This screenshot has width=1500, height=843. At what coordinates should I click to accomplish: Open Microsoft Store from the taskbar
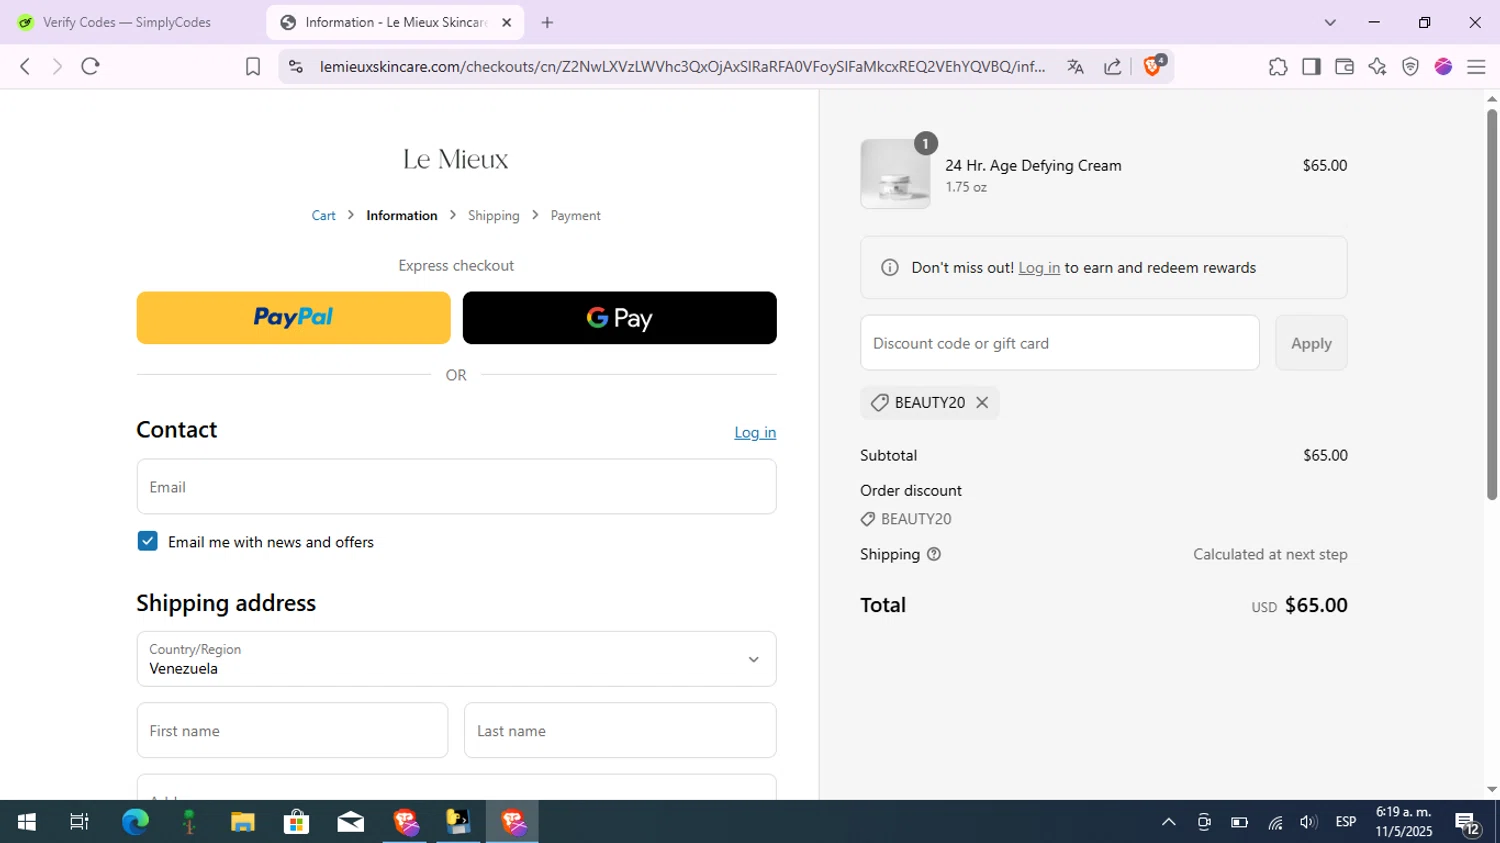pyautogui.click(x=296, y=822)
